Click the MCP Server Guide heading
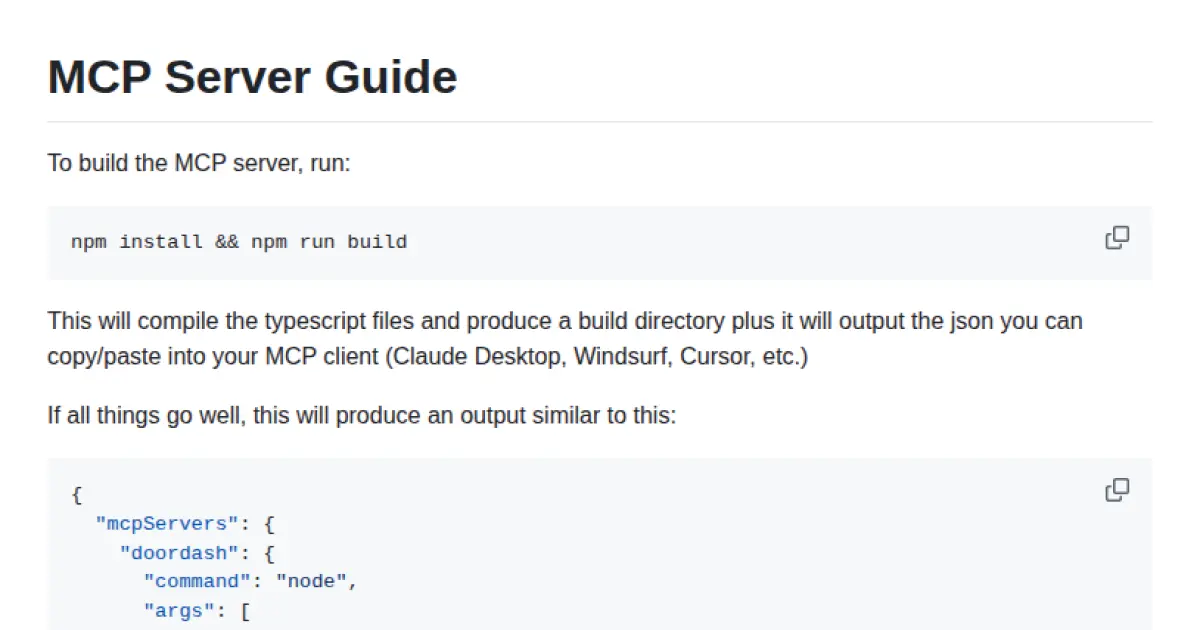Viewport: 1200px width, 630px height. coord(252,77)
